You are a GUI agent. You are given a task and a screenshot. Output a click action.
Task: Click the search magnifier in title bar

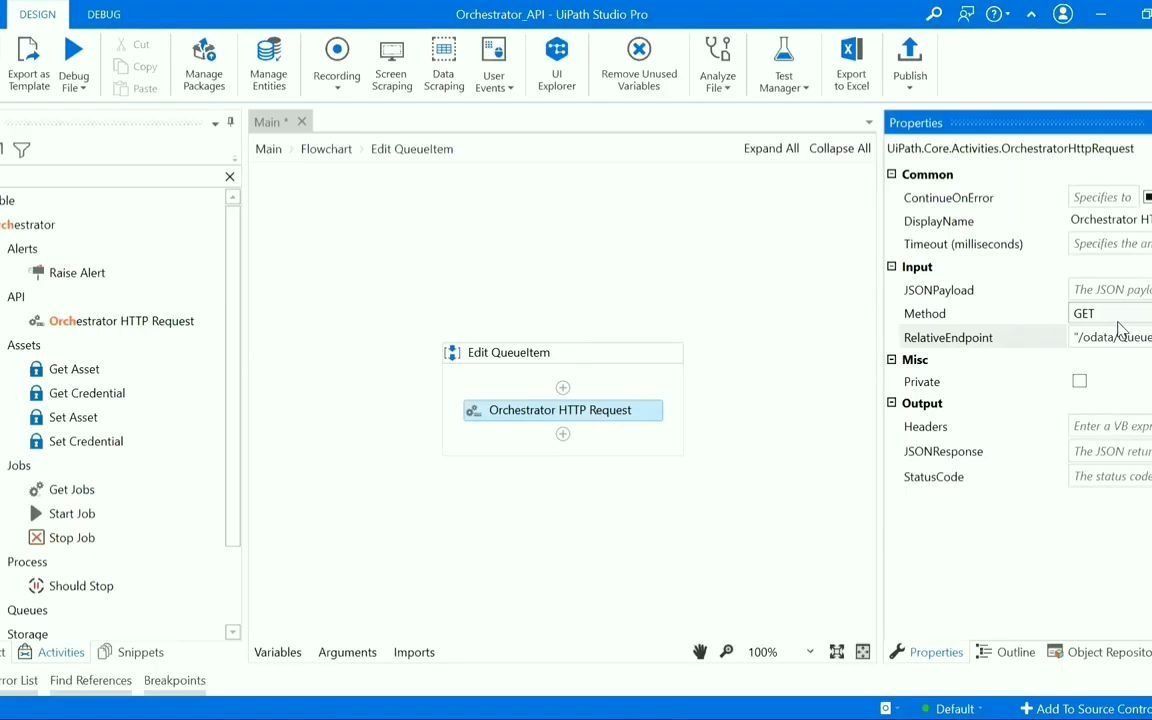pos(934,14)
